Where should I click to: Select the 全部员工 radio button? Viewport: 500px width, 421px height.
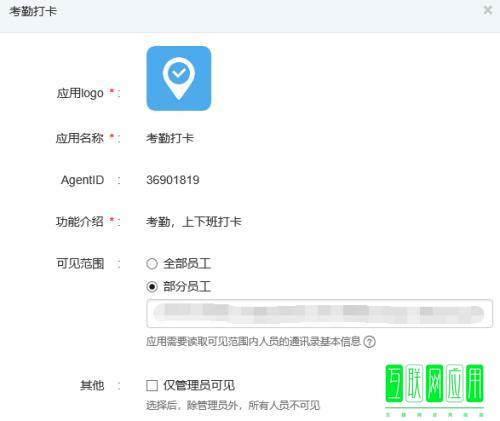coord(152,264)
